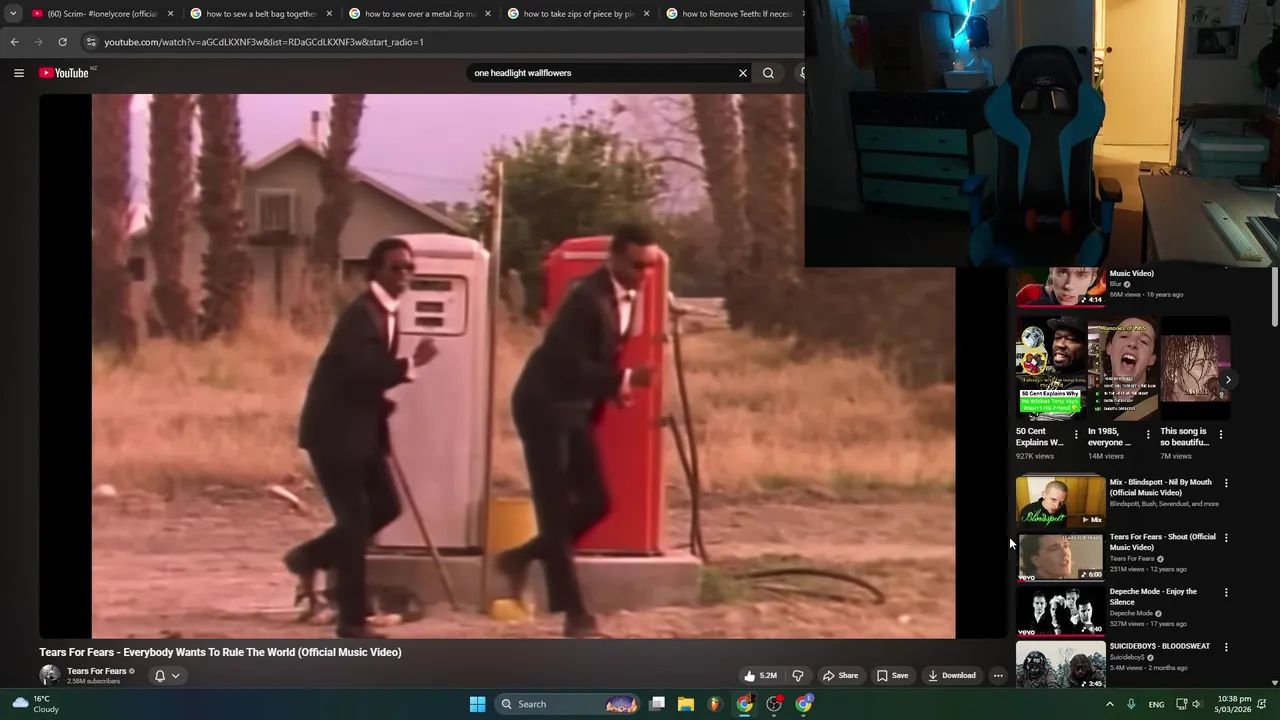Open the weather widget showing 16°C Cloudy

pos(36,704)
